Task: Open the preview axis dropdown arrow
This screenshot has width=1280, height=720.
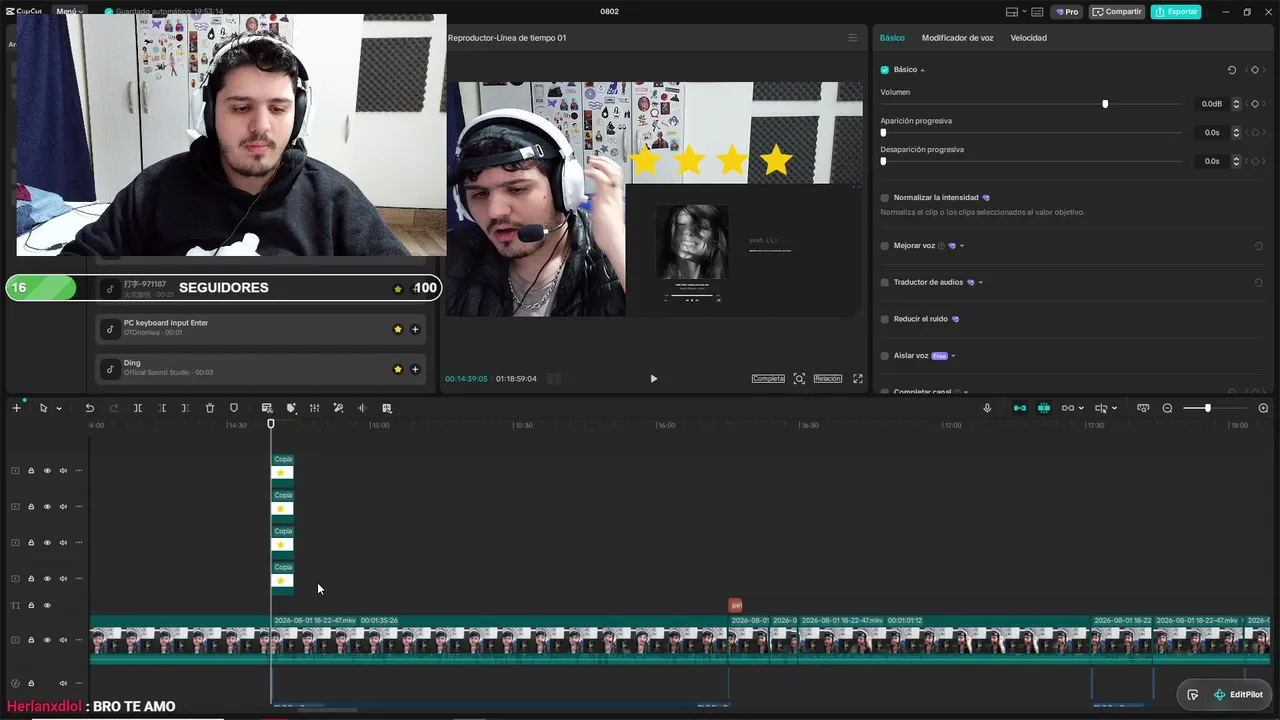Action: (x=1115, y=408)
